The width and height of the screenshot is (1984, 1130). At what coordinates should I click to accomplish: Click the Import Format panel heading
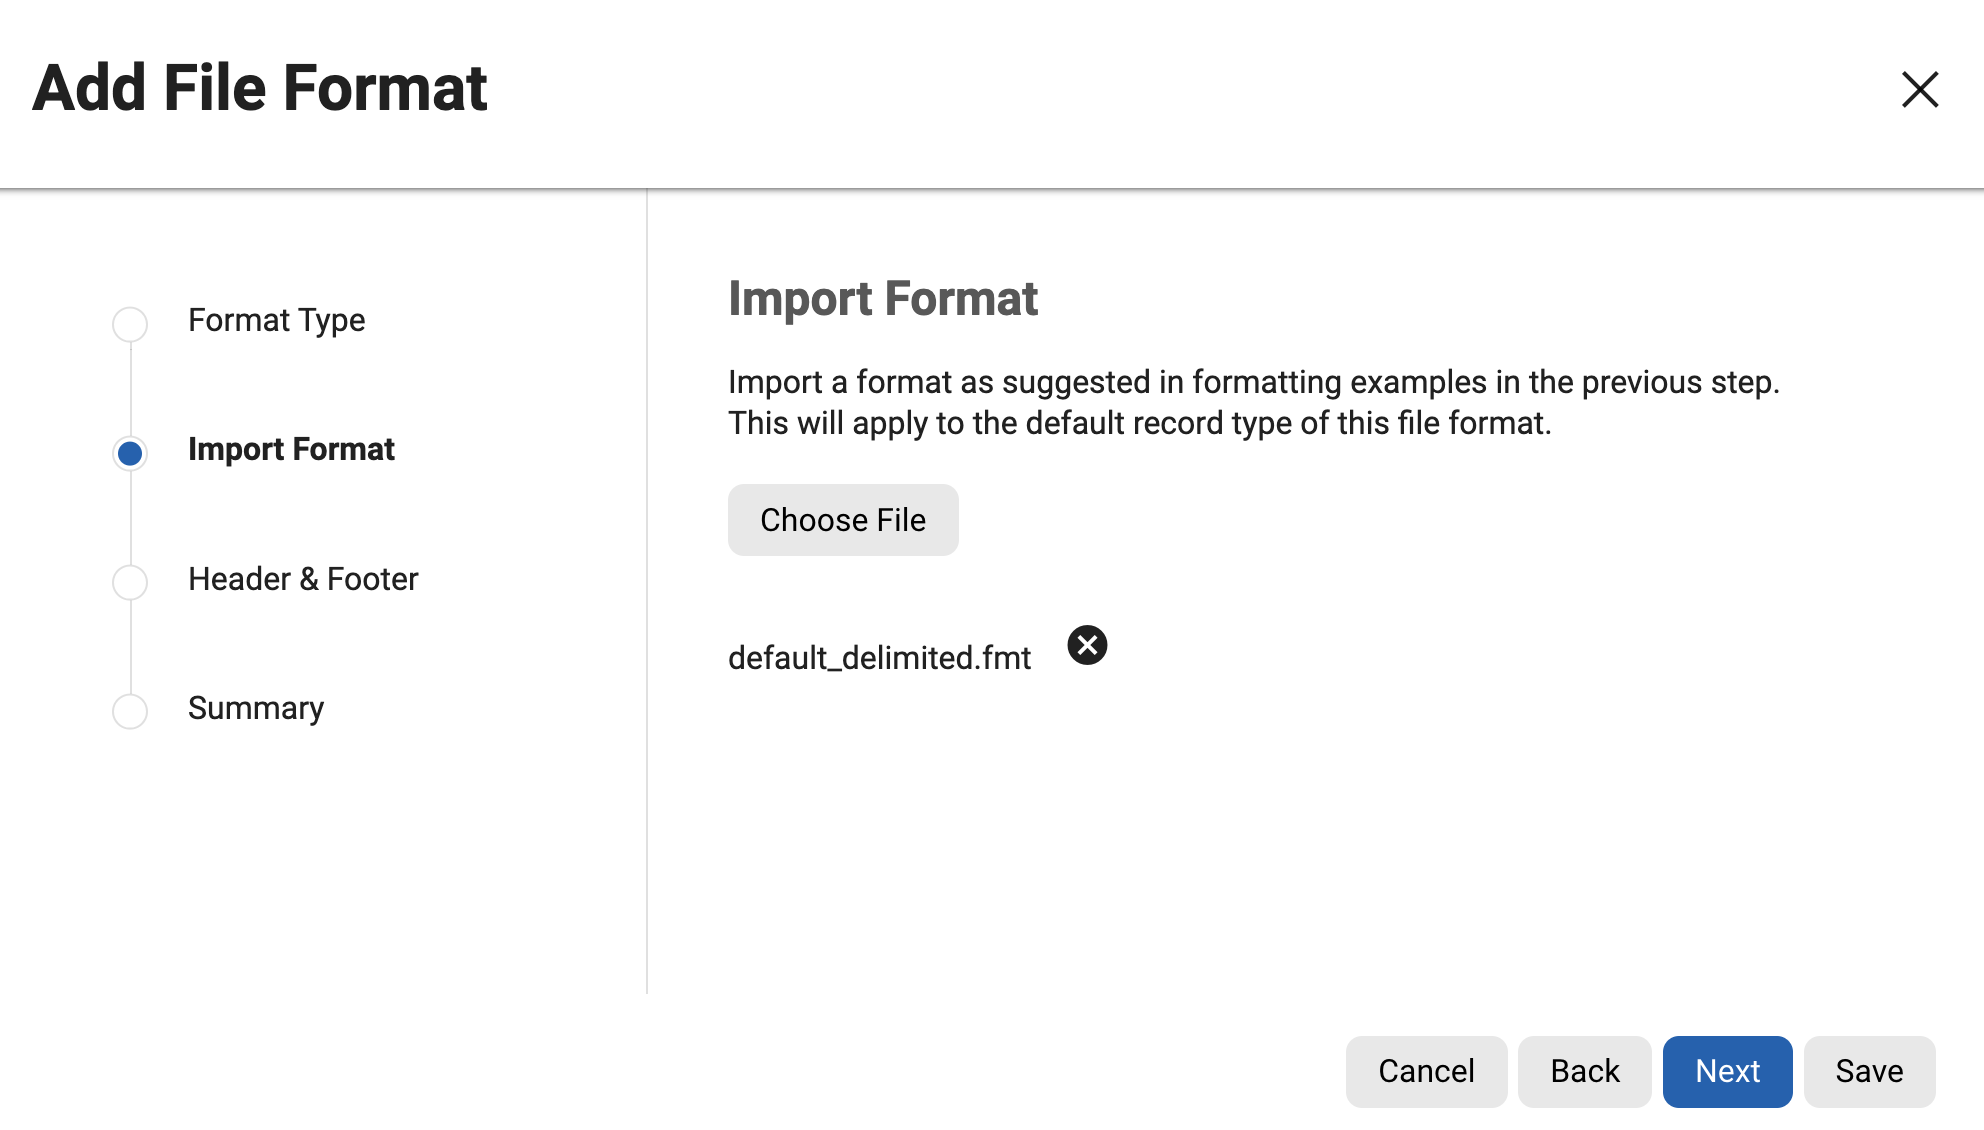coord(883,299)
